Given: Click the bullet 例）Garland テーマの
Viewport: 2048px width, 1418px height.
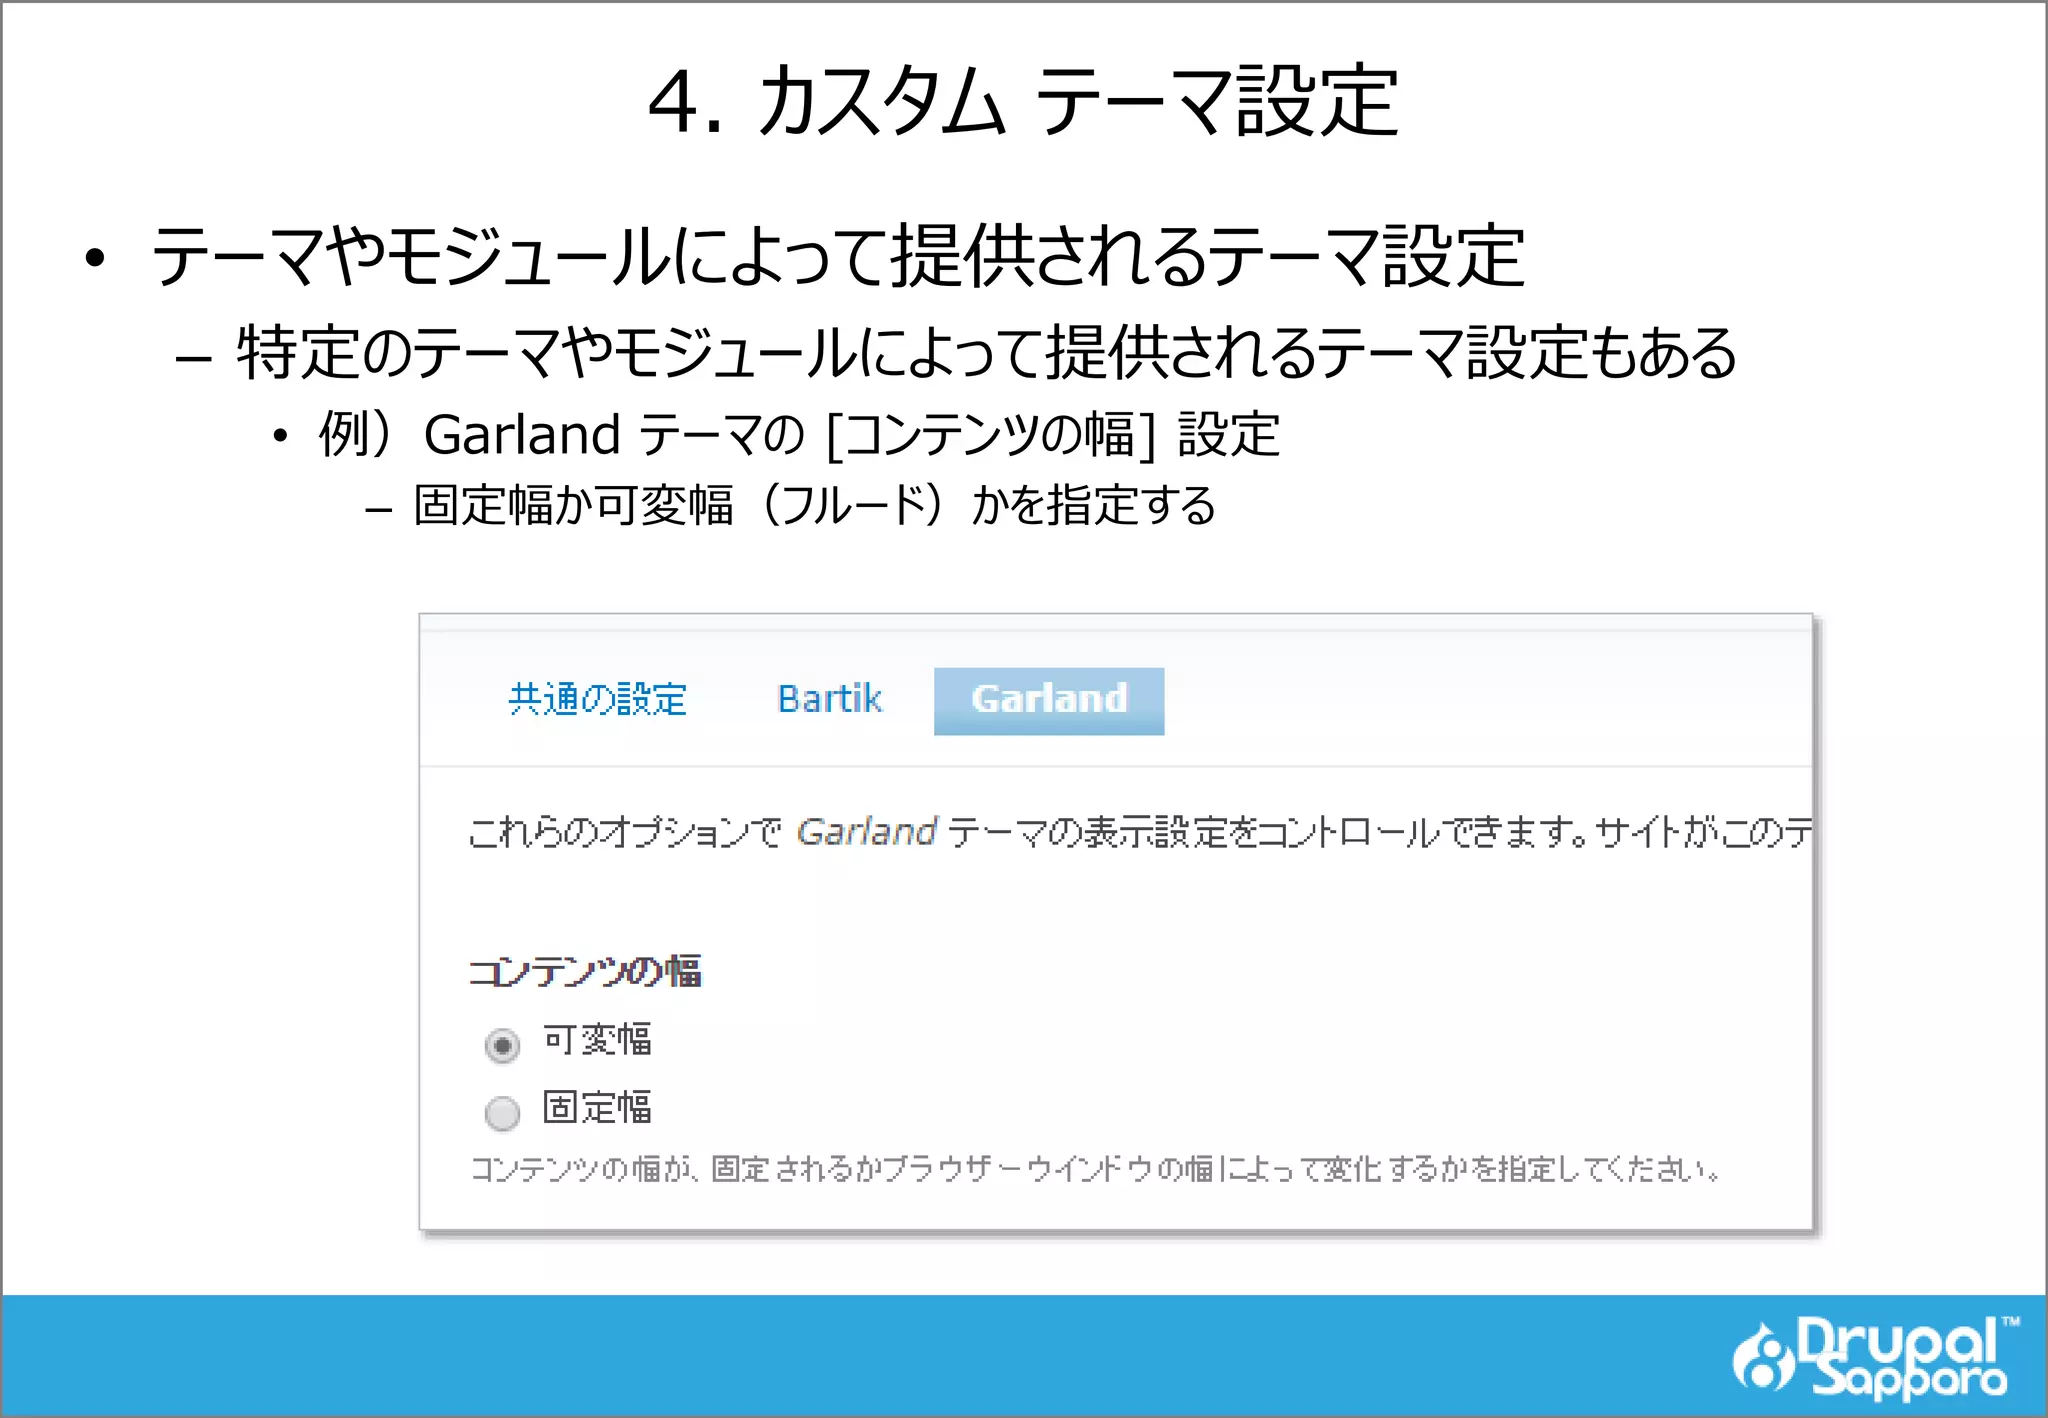Looking at the screenshot, I should click(798, 435).
